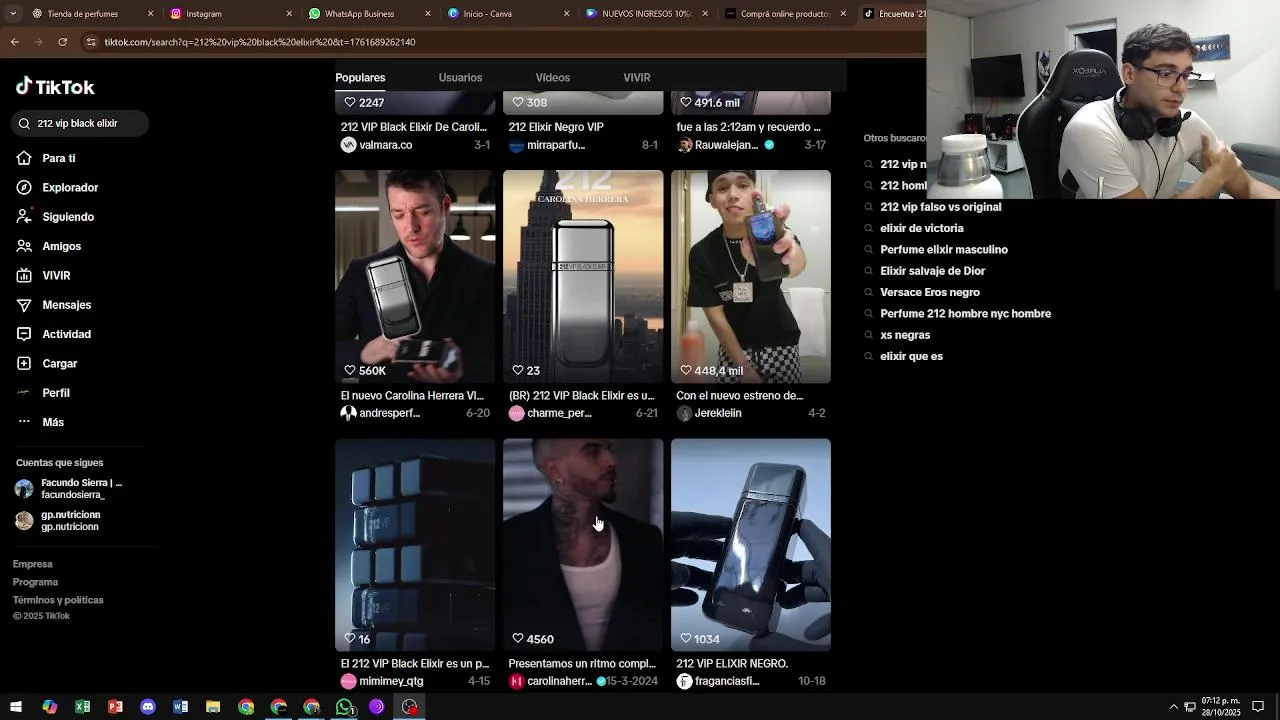Open site information icon in address bar
The height and width of the screenshot is (720, 1280).
coord(91,42)
